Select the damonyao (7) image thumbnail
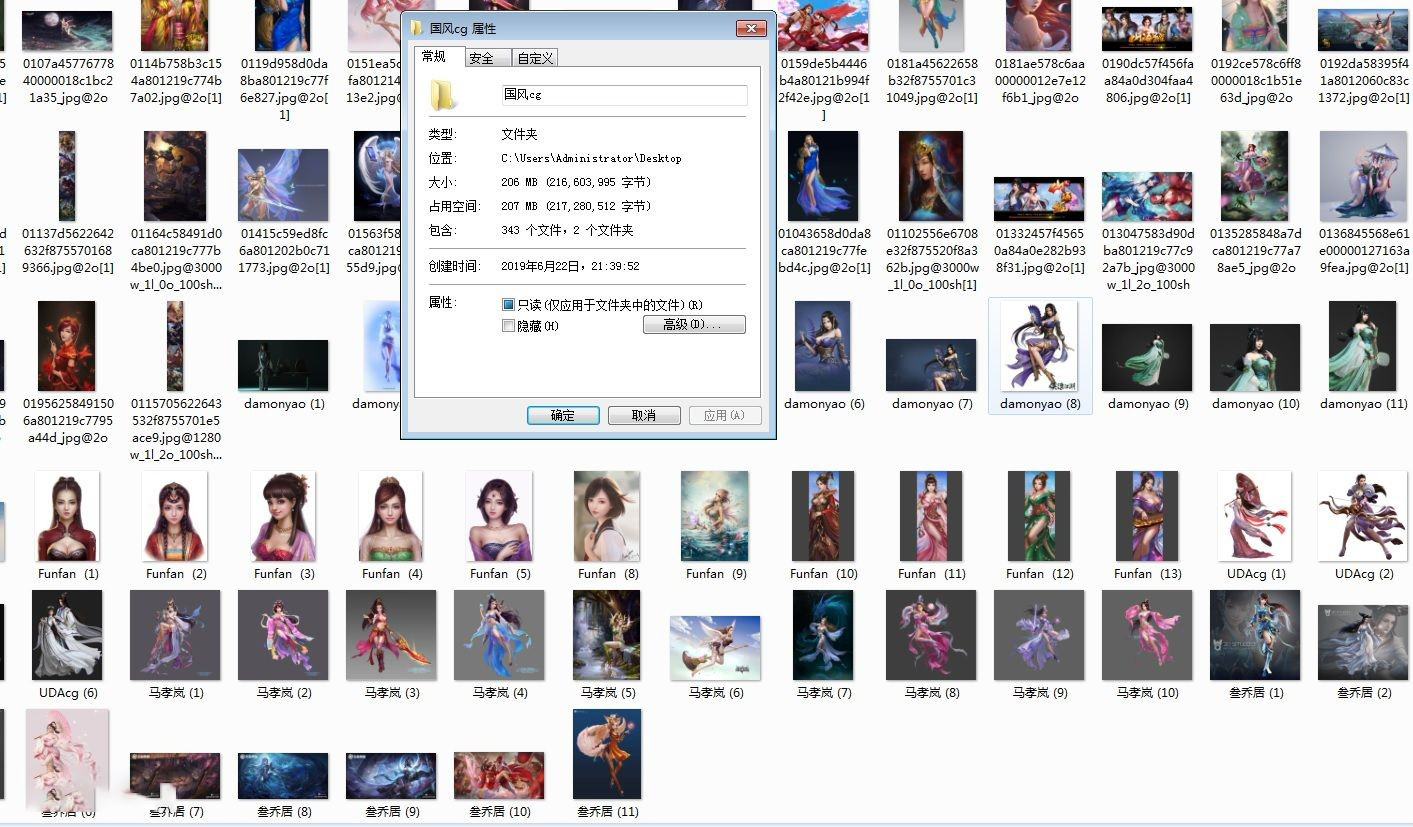Viewport: 1413px width, 827px height. 931,365
